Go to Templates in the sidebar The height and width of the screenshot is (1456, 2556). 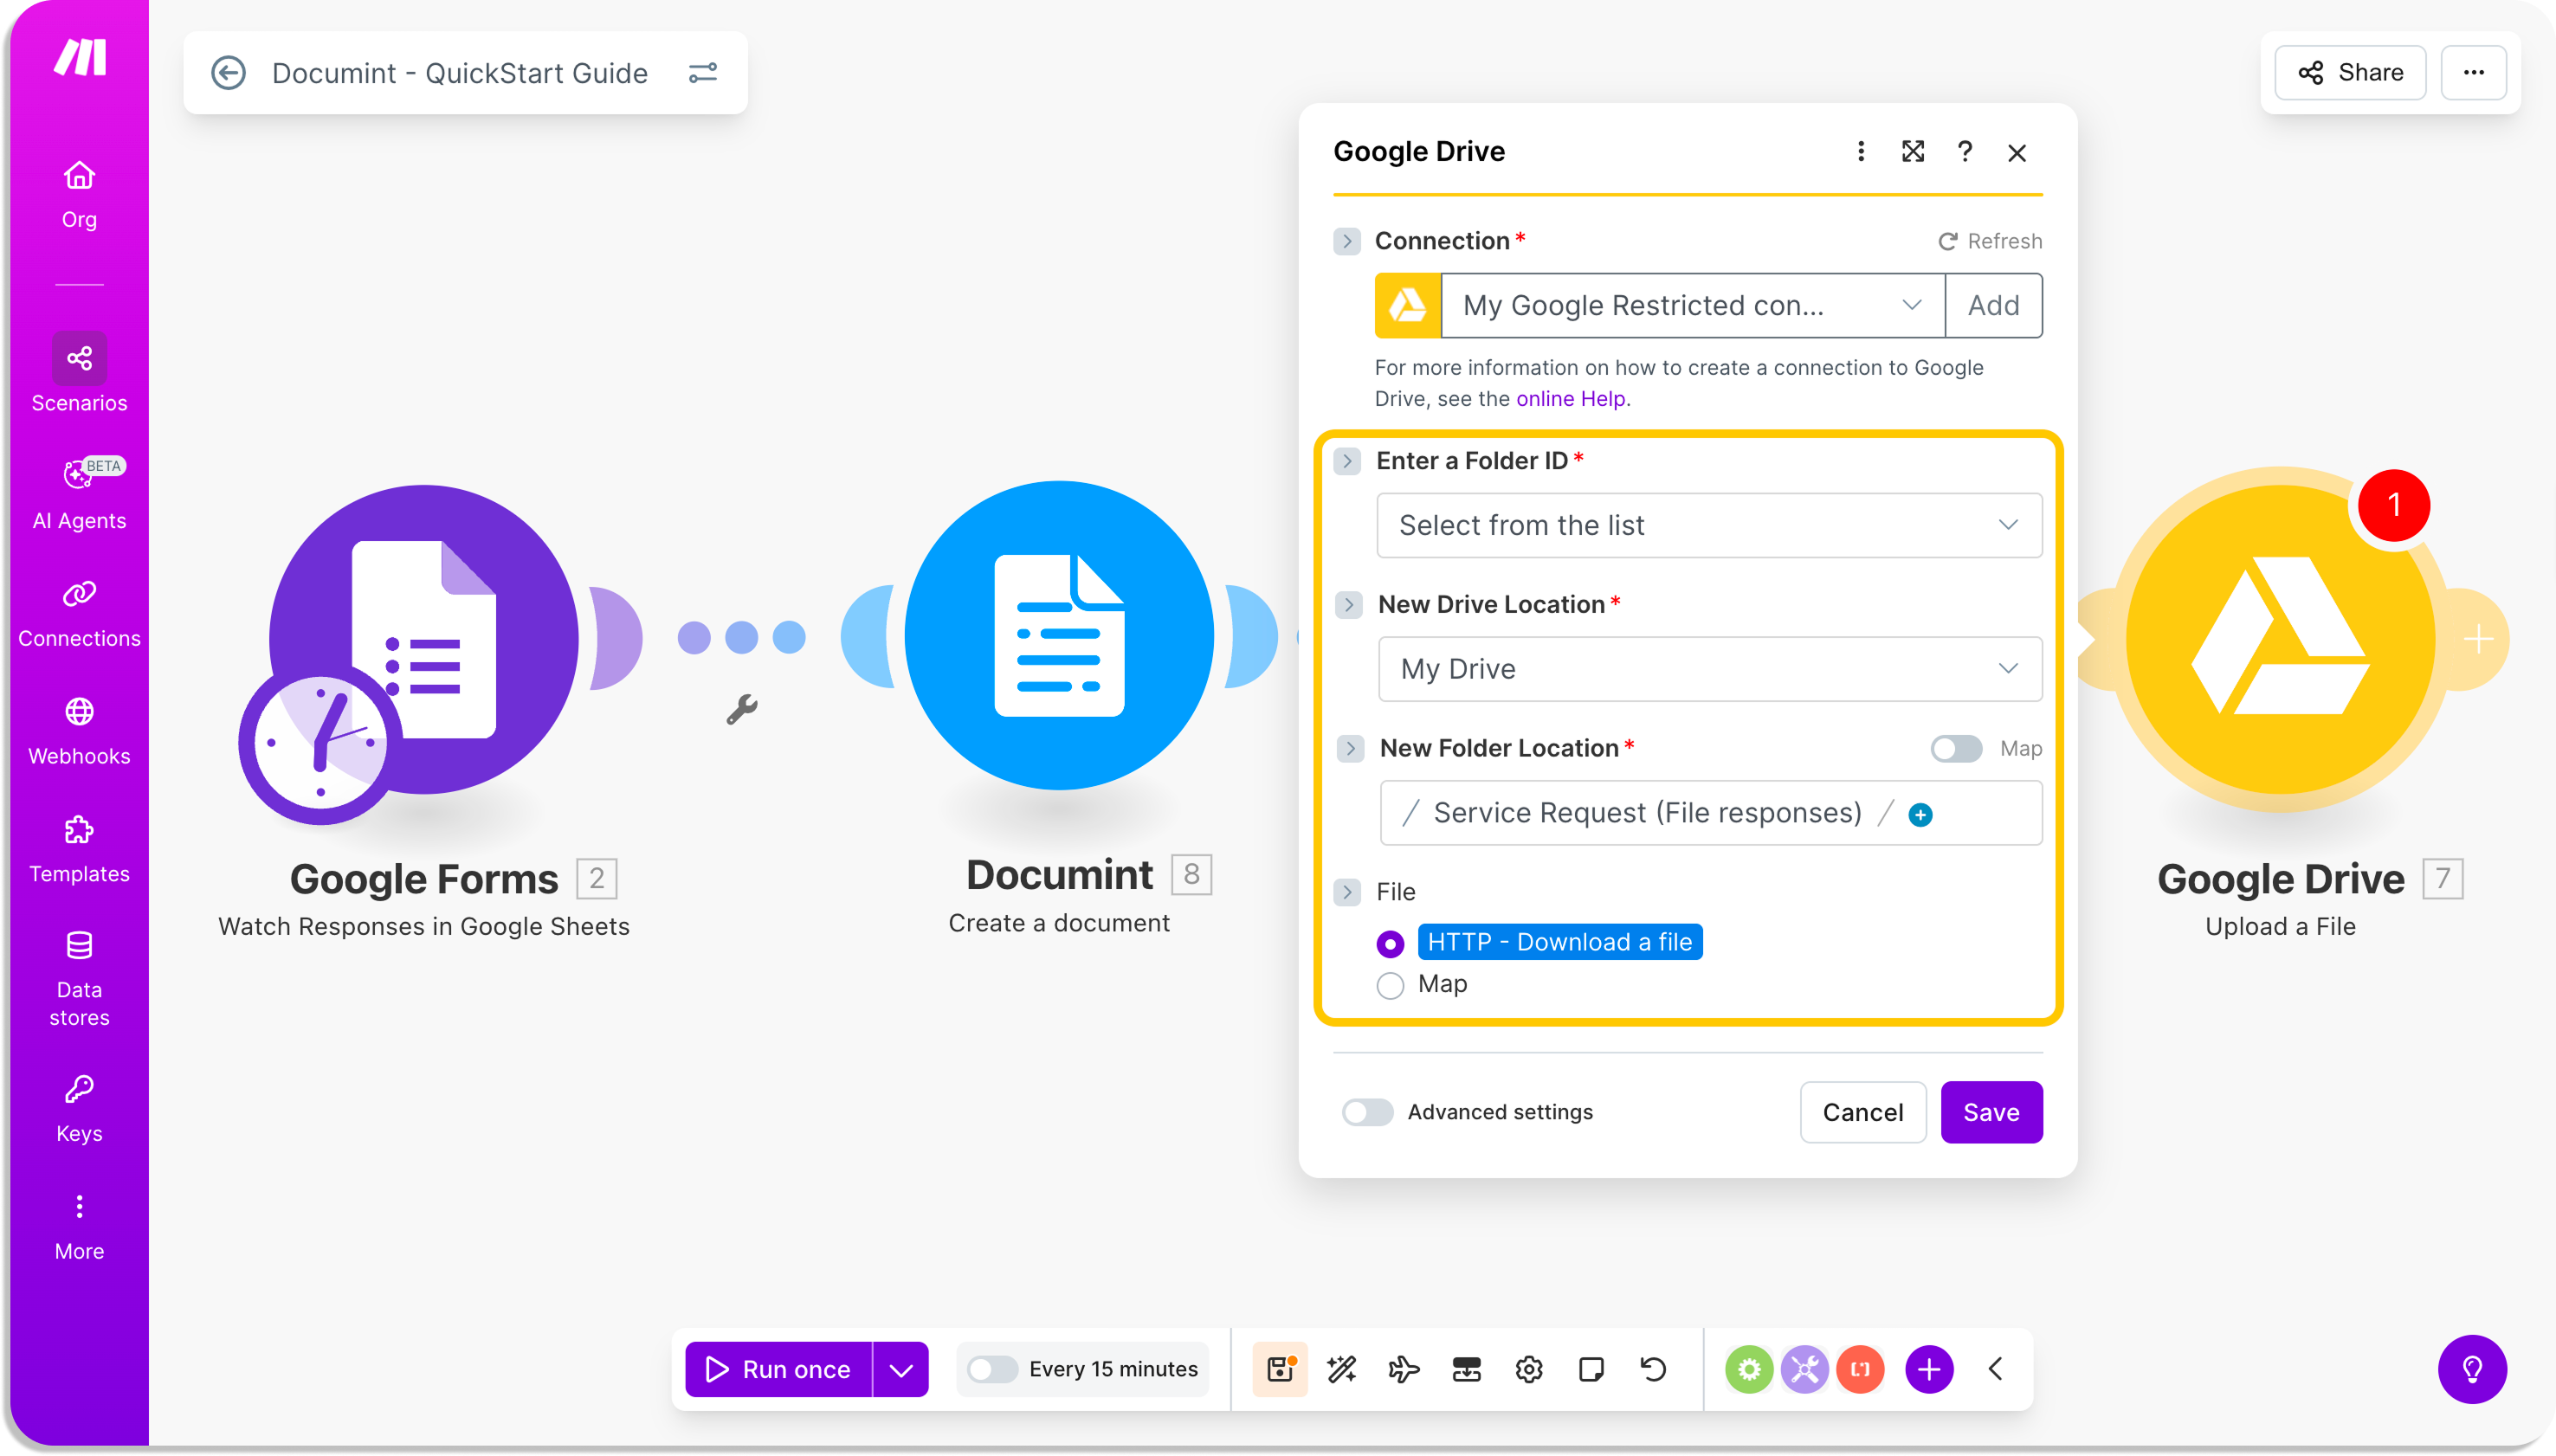click(79, 848)
